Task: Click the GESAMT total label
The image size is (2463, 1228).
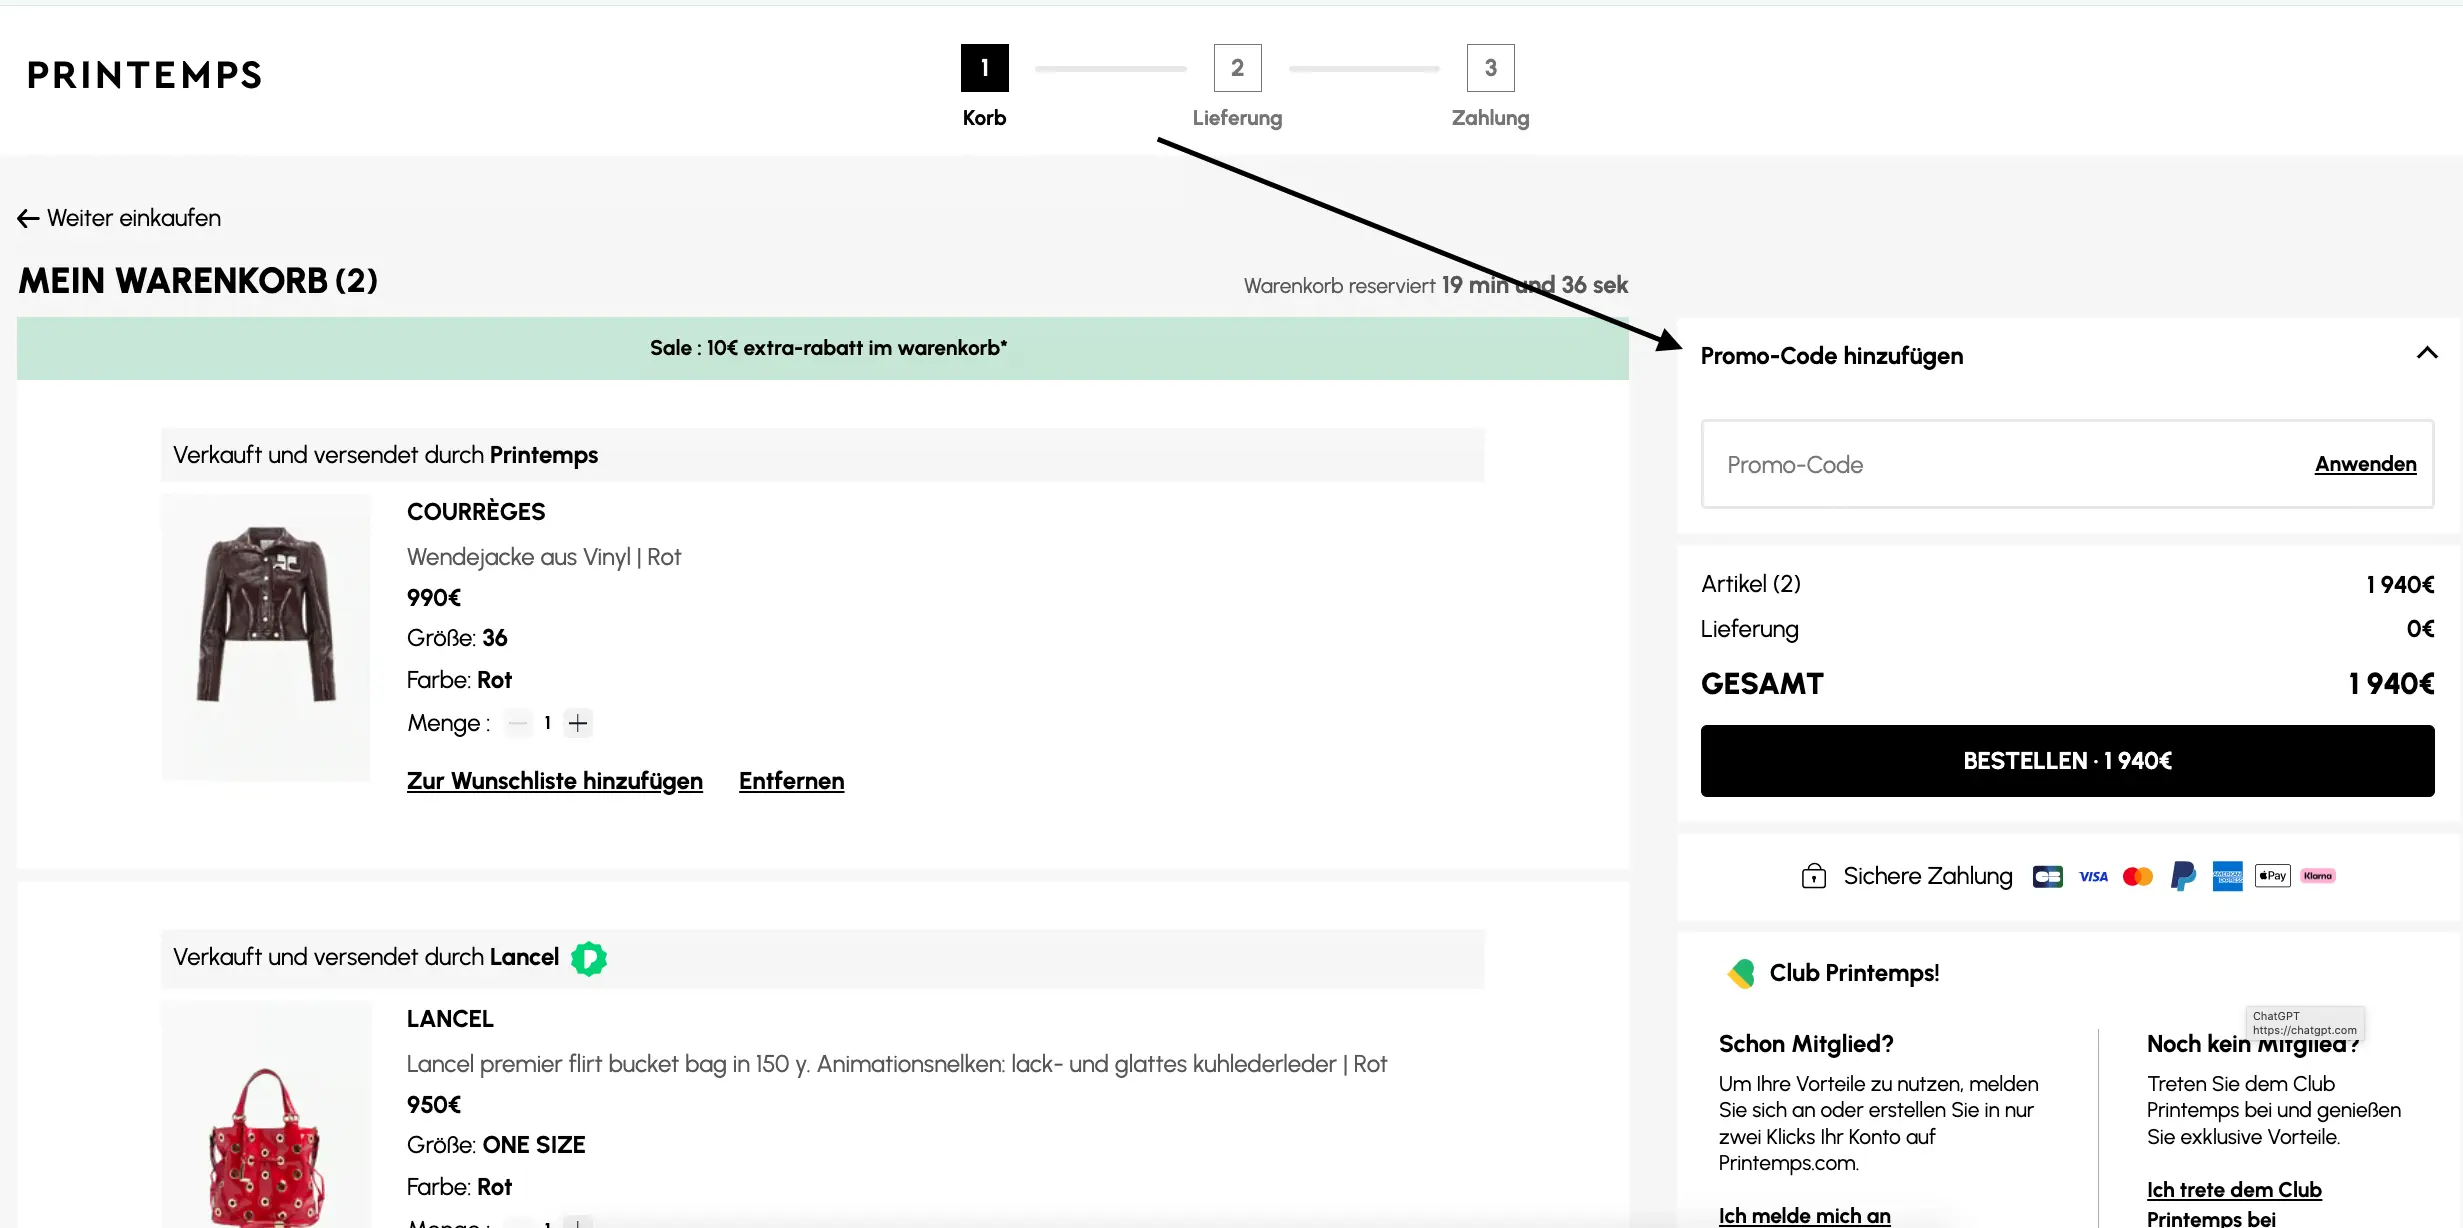Action: coord(1762,684)
